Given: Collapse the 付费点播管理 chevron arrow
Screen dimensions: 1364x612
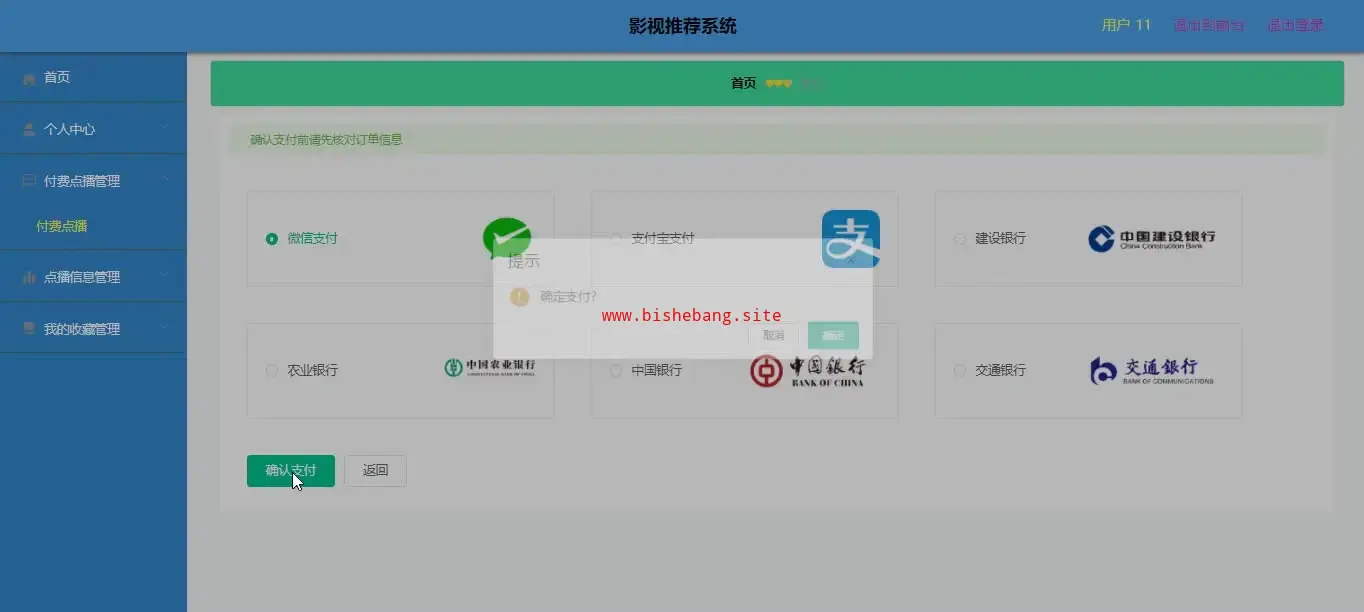Looking at the screenshot, I should tap(165, 181).
